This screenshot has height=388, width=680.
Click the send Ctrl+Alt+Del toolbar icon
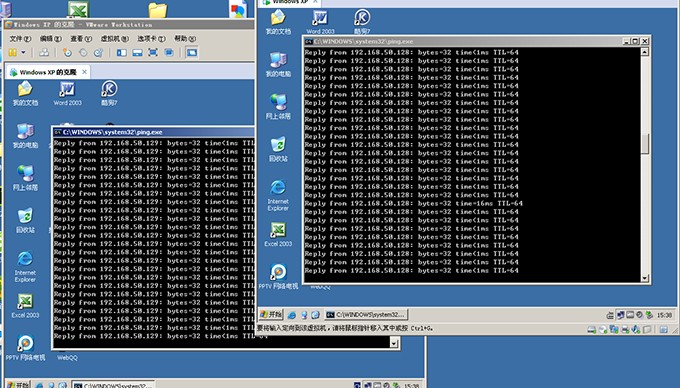pos(44,52)
